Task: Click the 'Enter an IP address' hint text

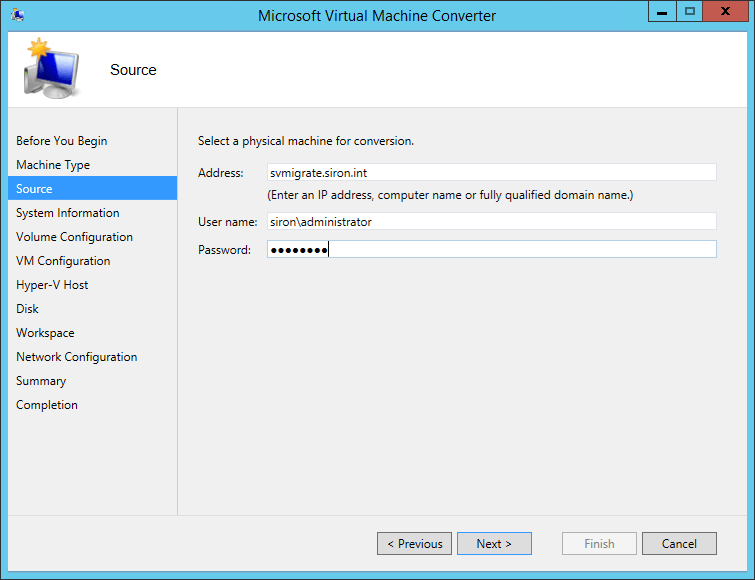Action: tap(450, 195)
